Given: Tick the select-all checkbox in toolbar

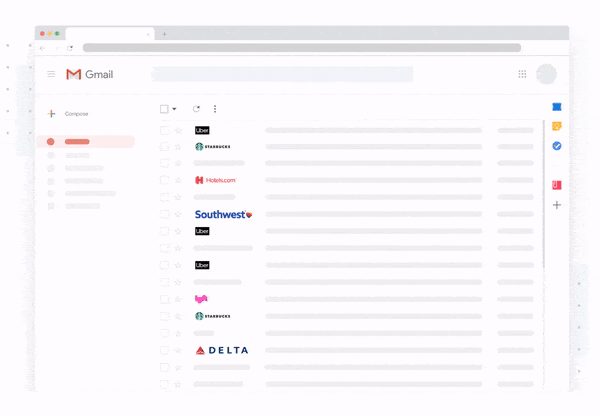Looking at the screenshot, I should pyautogui.click(x=164, y=109).
